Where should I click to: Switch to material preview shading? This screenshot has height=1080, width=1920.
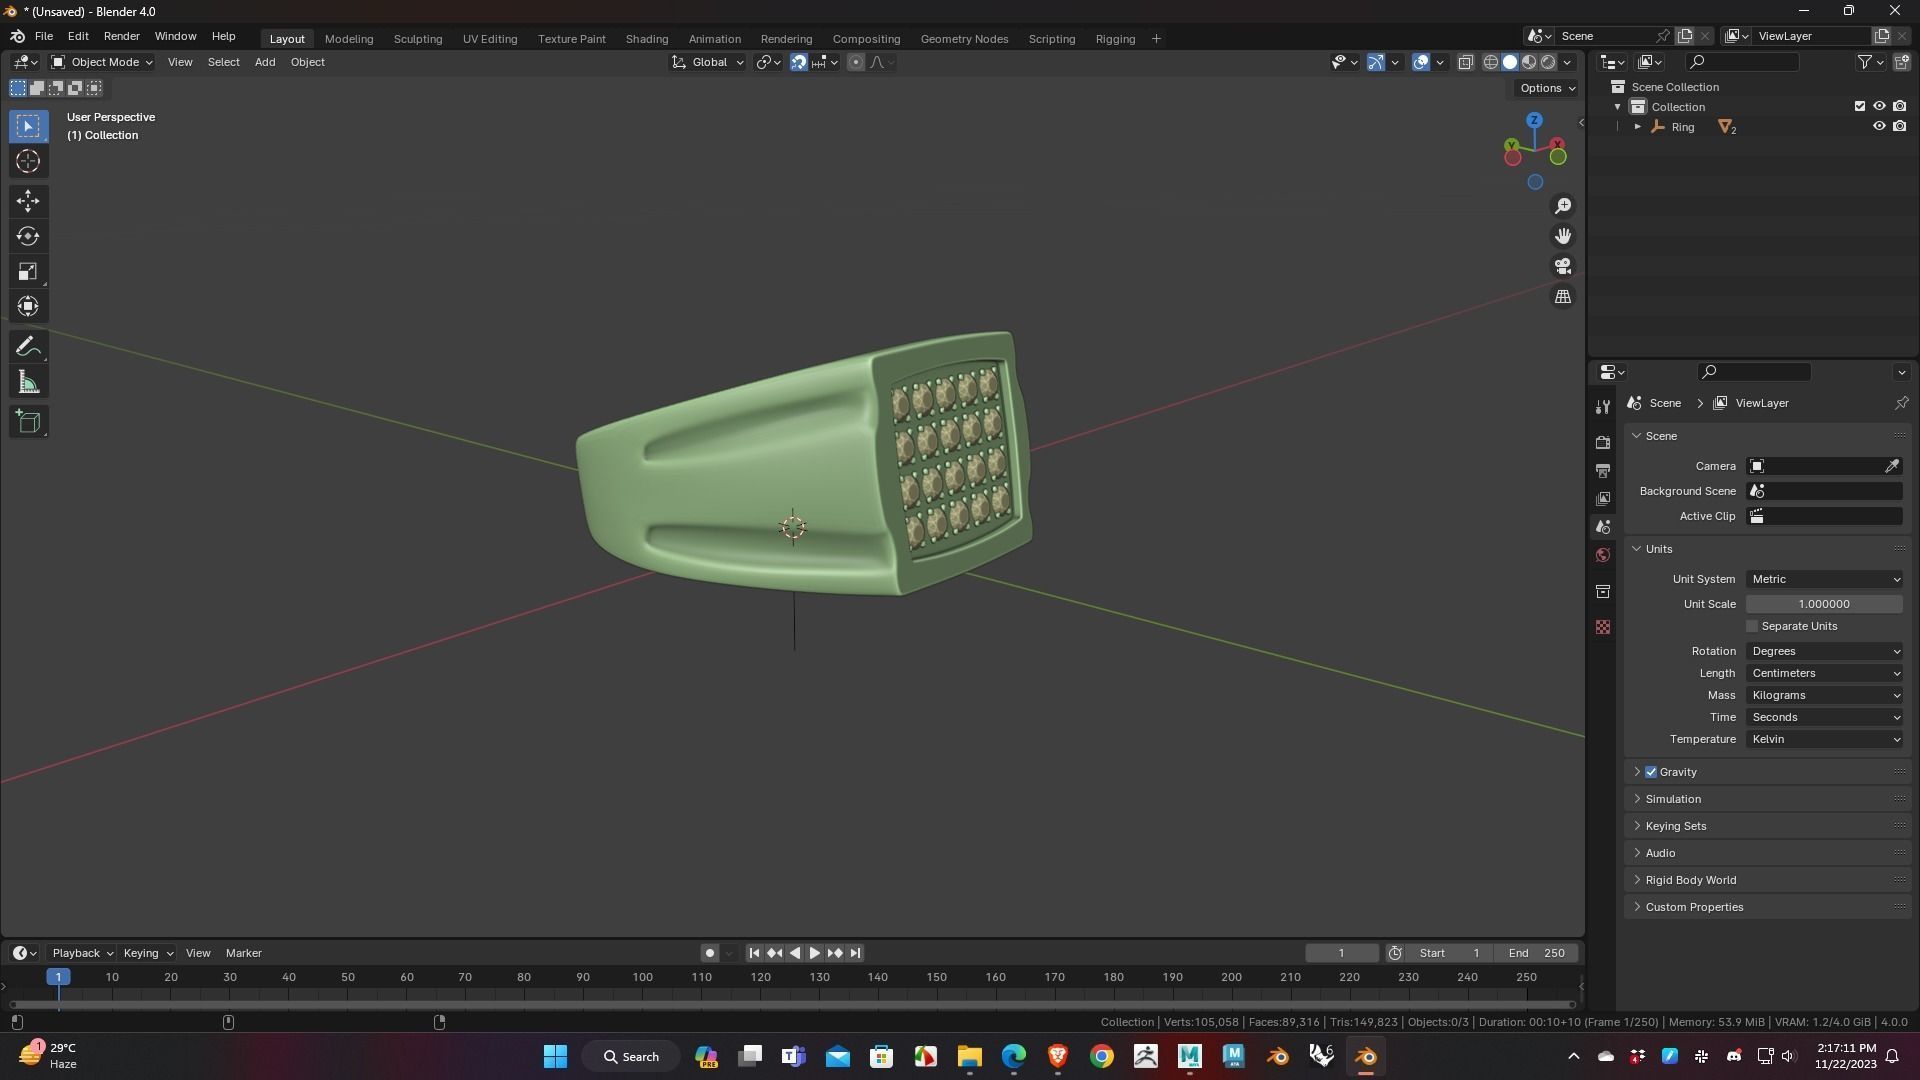pyautogui.click(x=1529, y=62)
